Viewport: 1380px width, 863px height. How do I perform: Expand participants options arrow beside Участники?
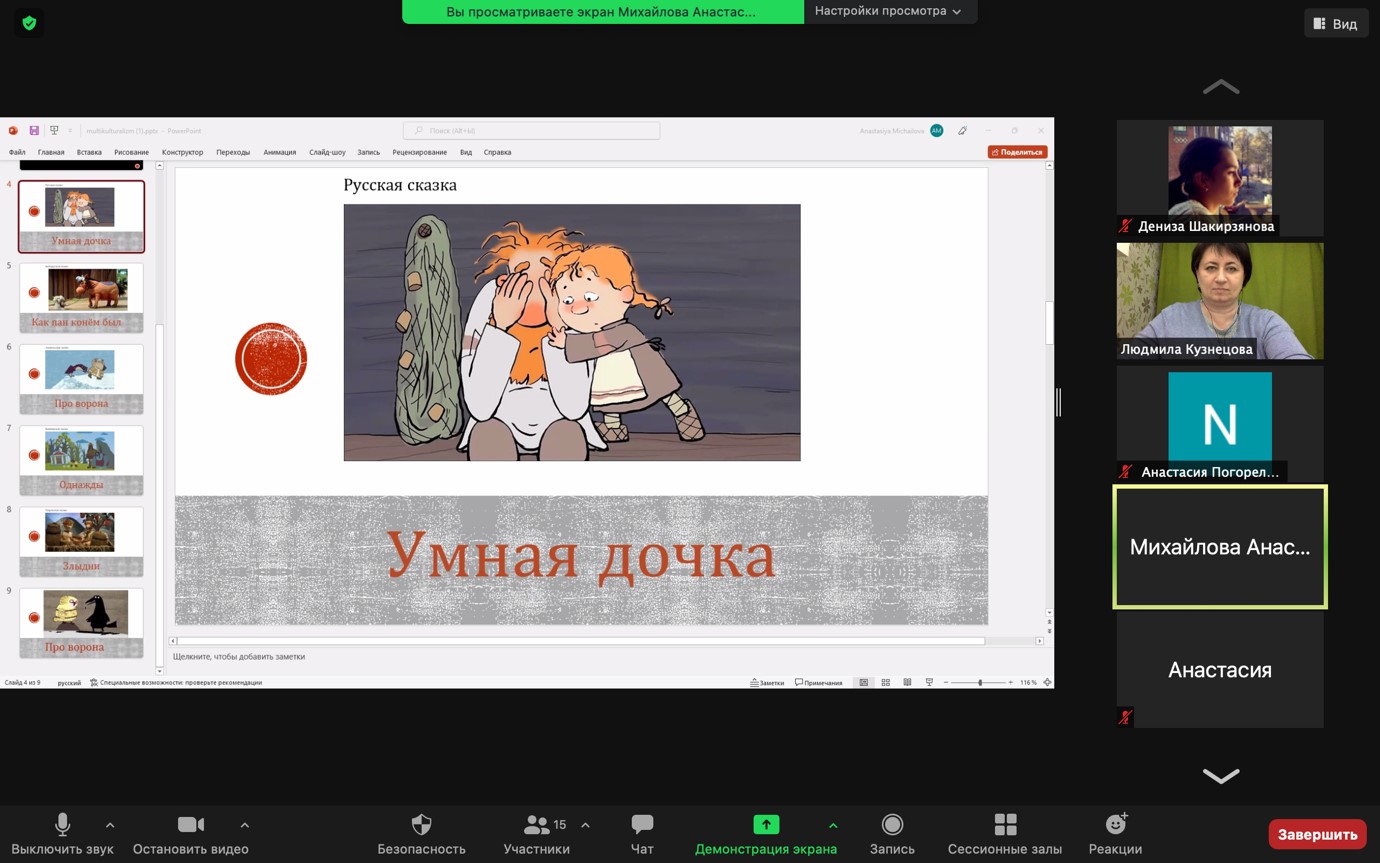click(585, 825)
